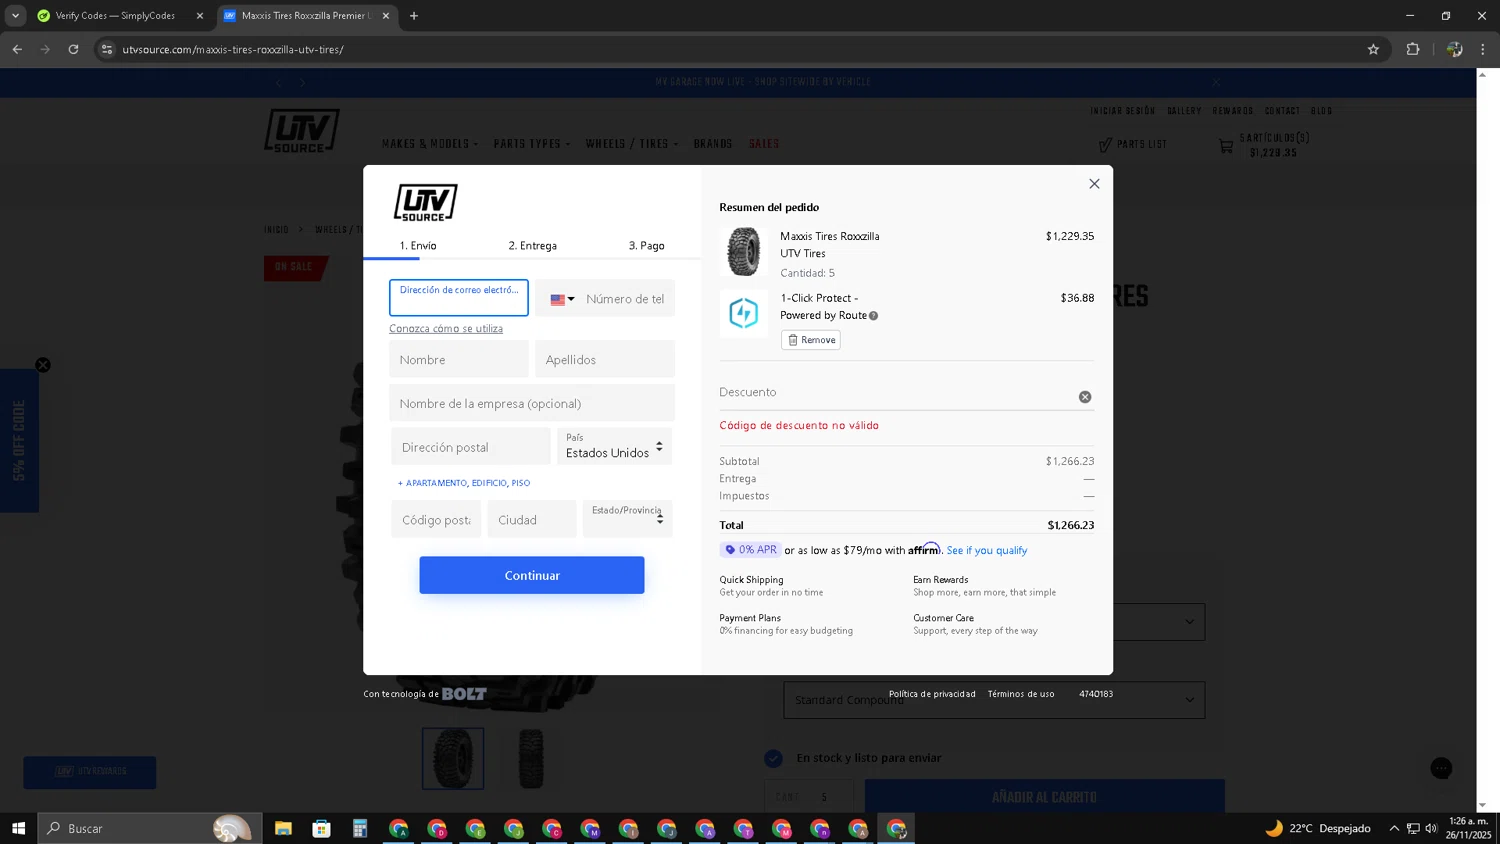Show previous banner announcement arrow
1500x844 pixels.
coord(279,82)
